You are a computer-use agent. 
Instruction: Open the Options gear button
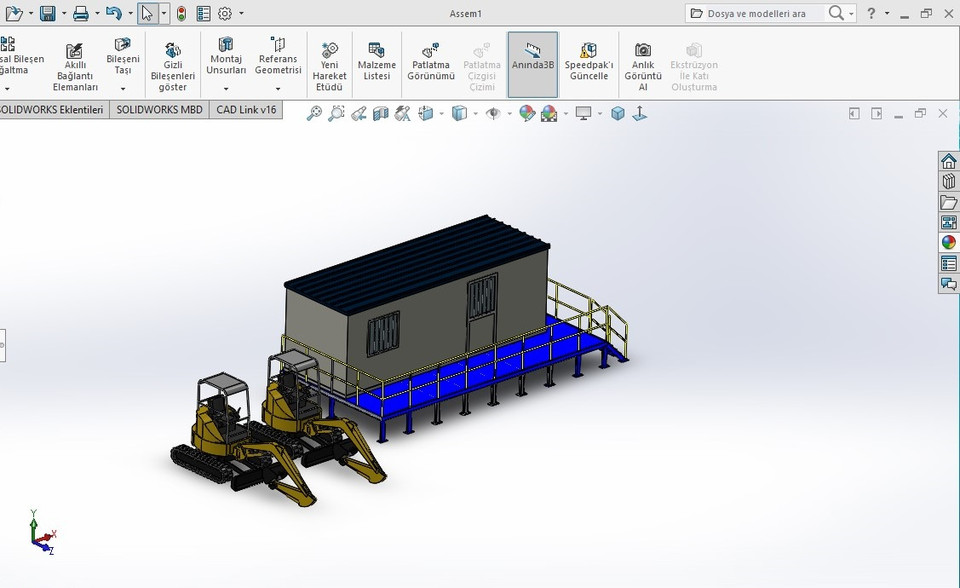tap(225, 13)
